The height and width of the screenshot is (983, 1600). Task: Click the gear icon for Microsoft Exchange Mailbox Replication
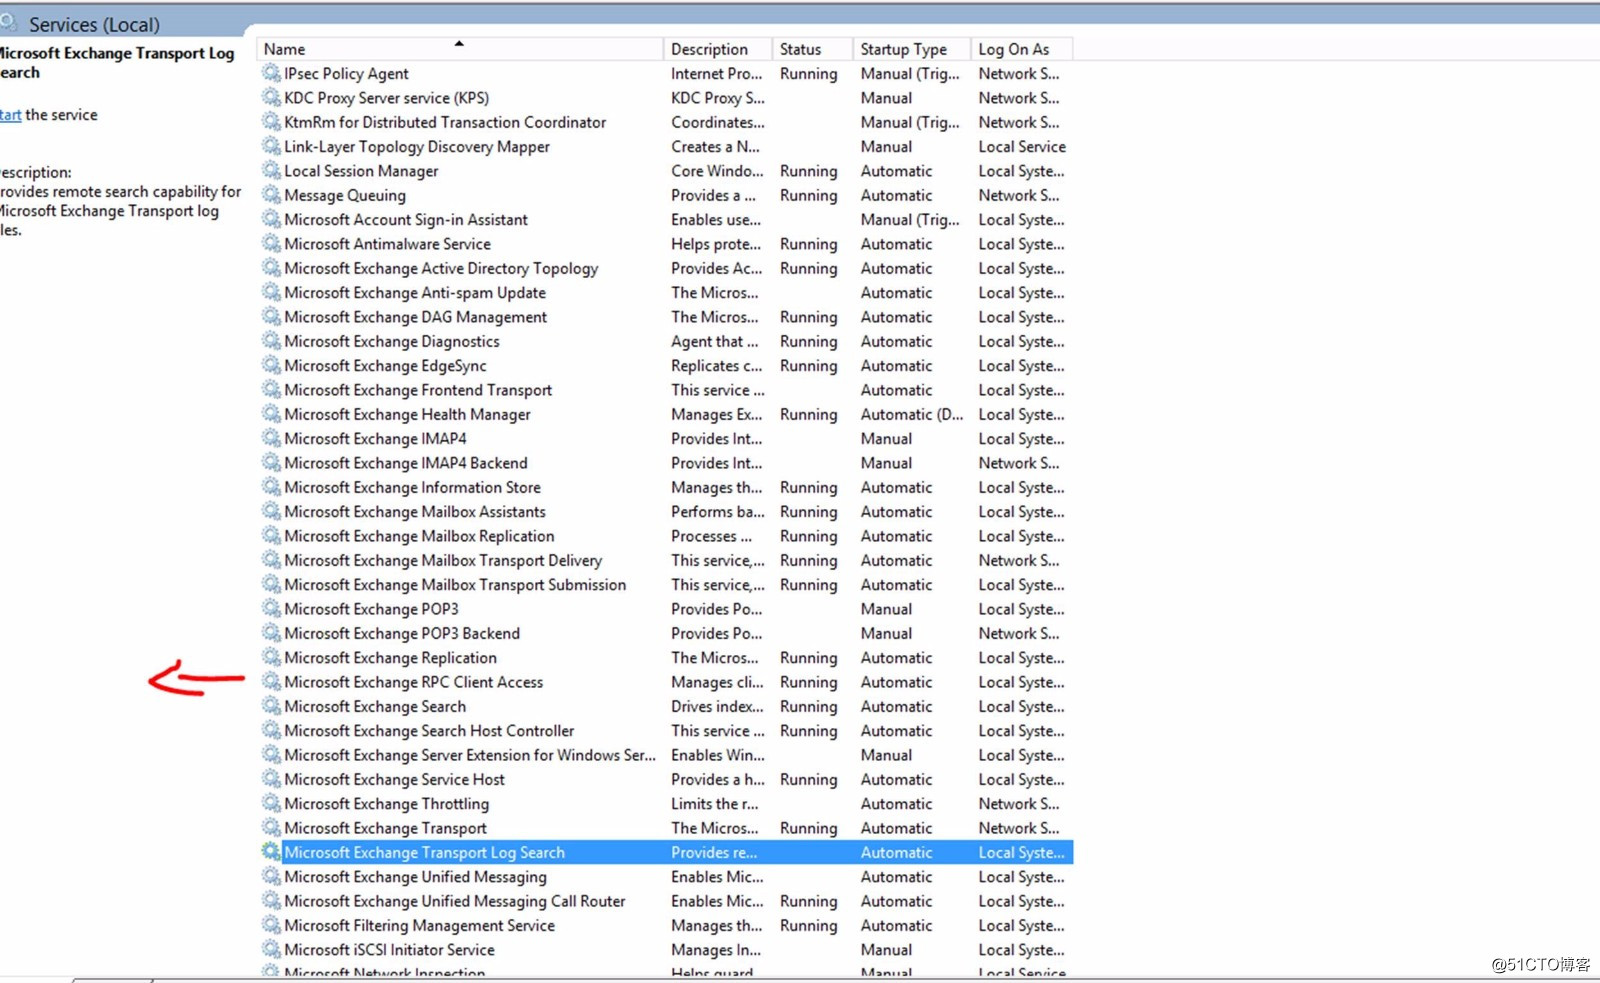(x=271, y=535)
